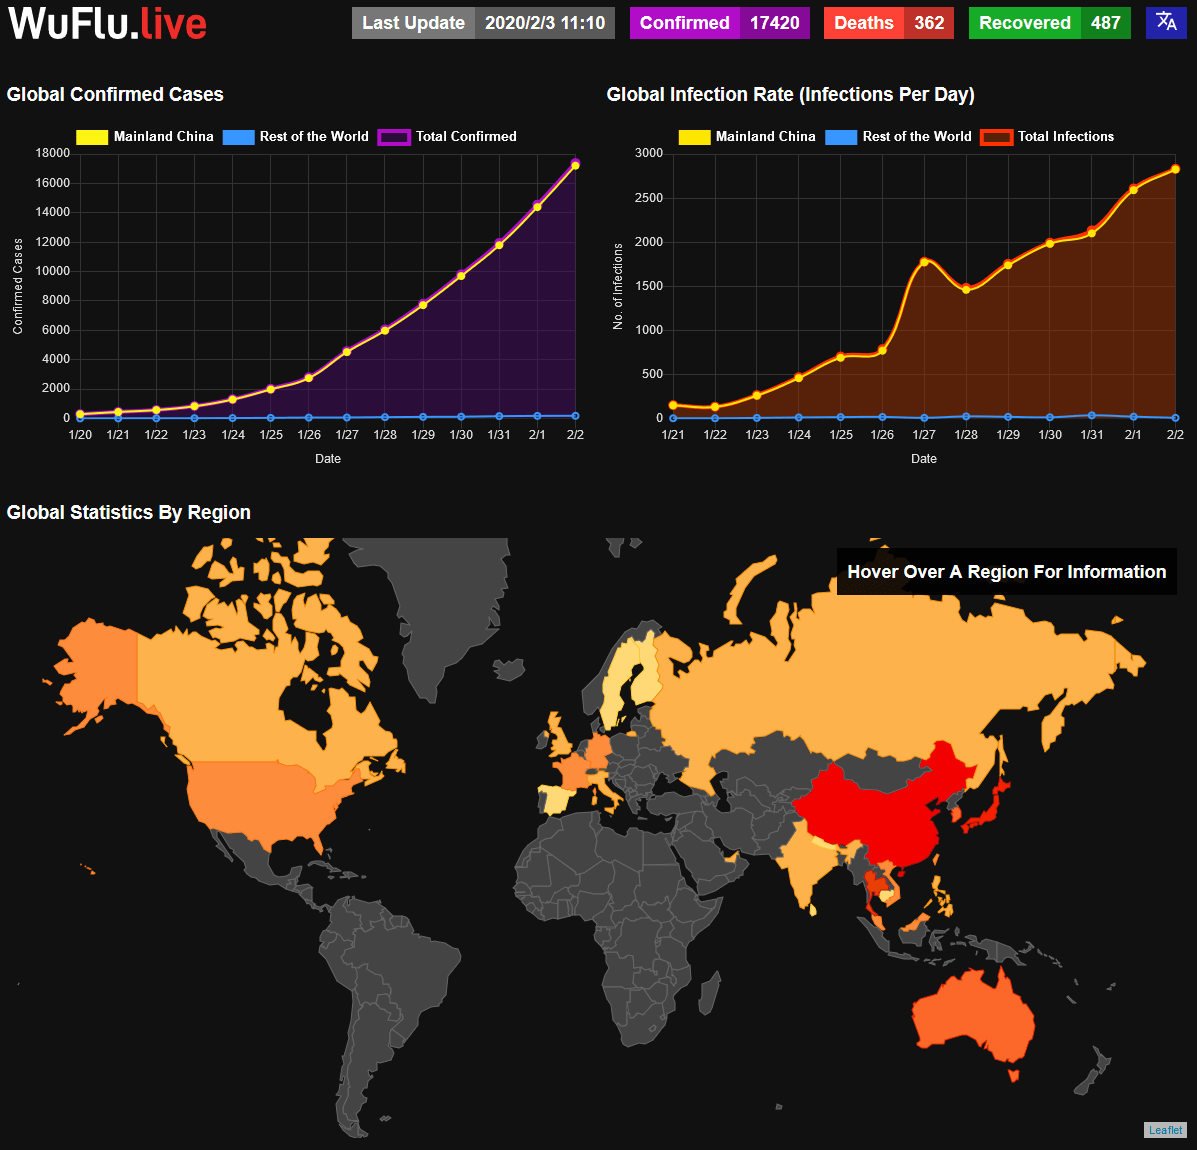Switch to the Global Infection Rate chart
1197x1150 pixels.
[791, 94]
